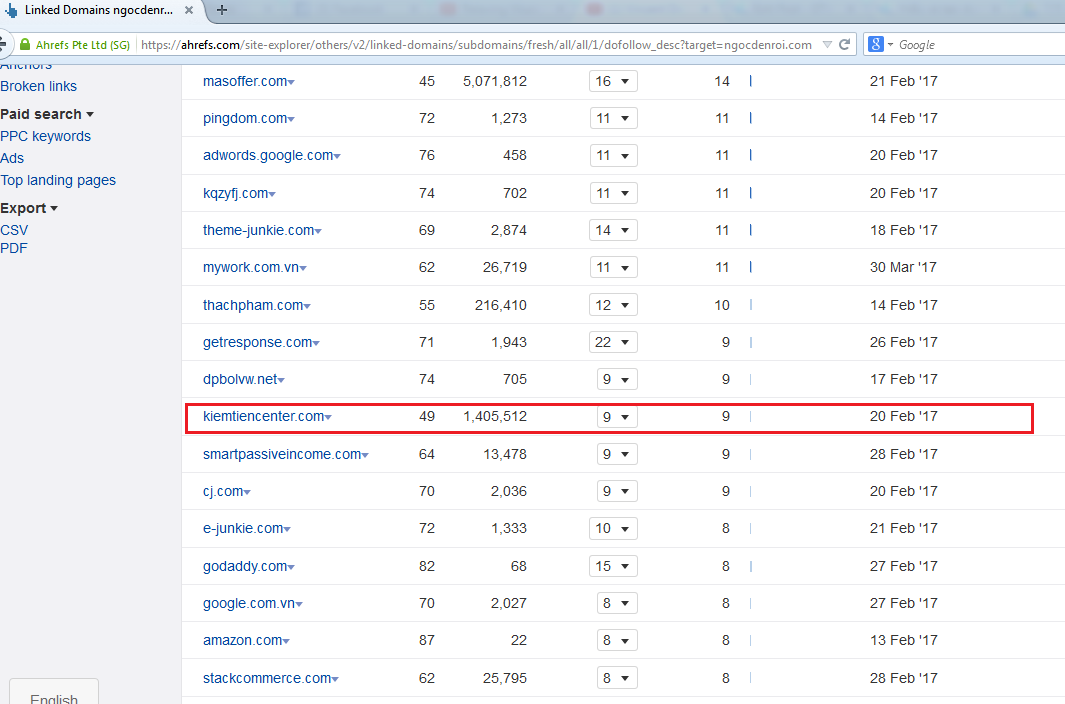
Task: Expand theme-junkie.com links dropdown showing 14
Action: pos(613,230)
